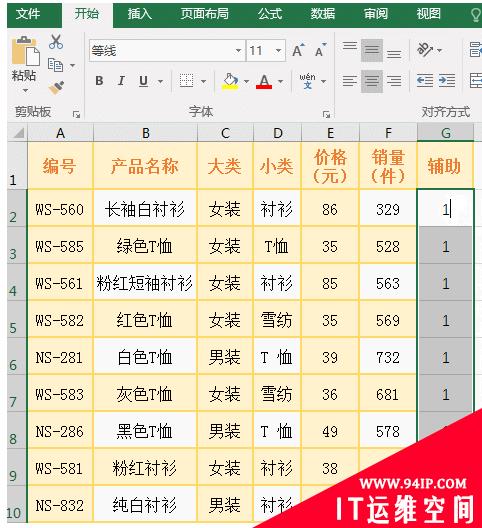Switch to the 视图 tab
Image resolution: width=482 pixels, height=528 pixels.
(x=428, y=14)
